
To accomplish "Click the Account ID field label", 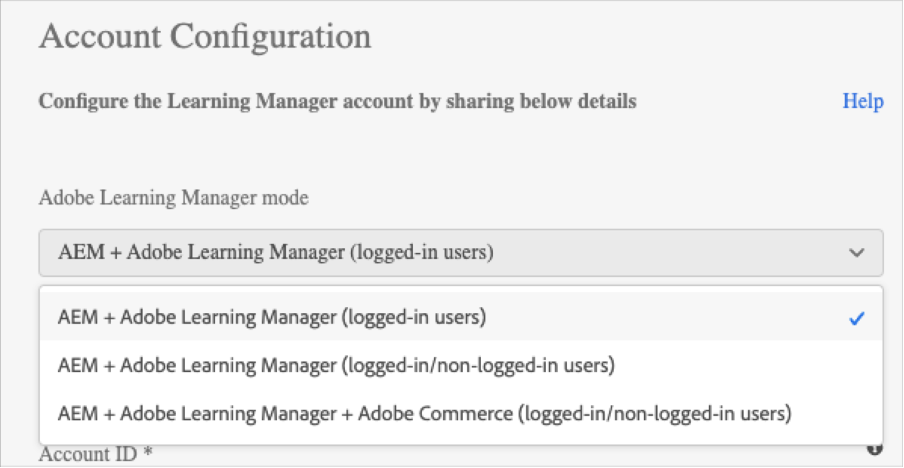I will [x=90, y=454].
